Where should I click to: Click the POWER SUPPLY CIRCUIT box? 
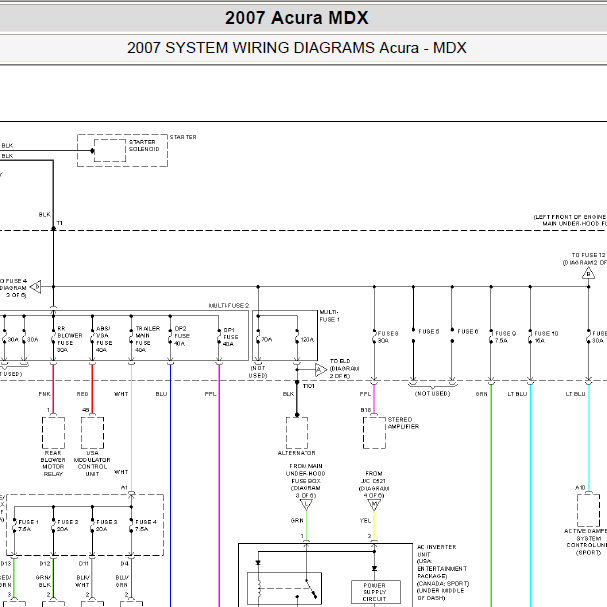[x=376, y=592]
